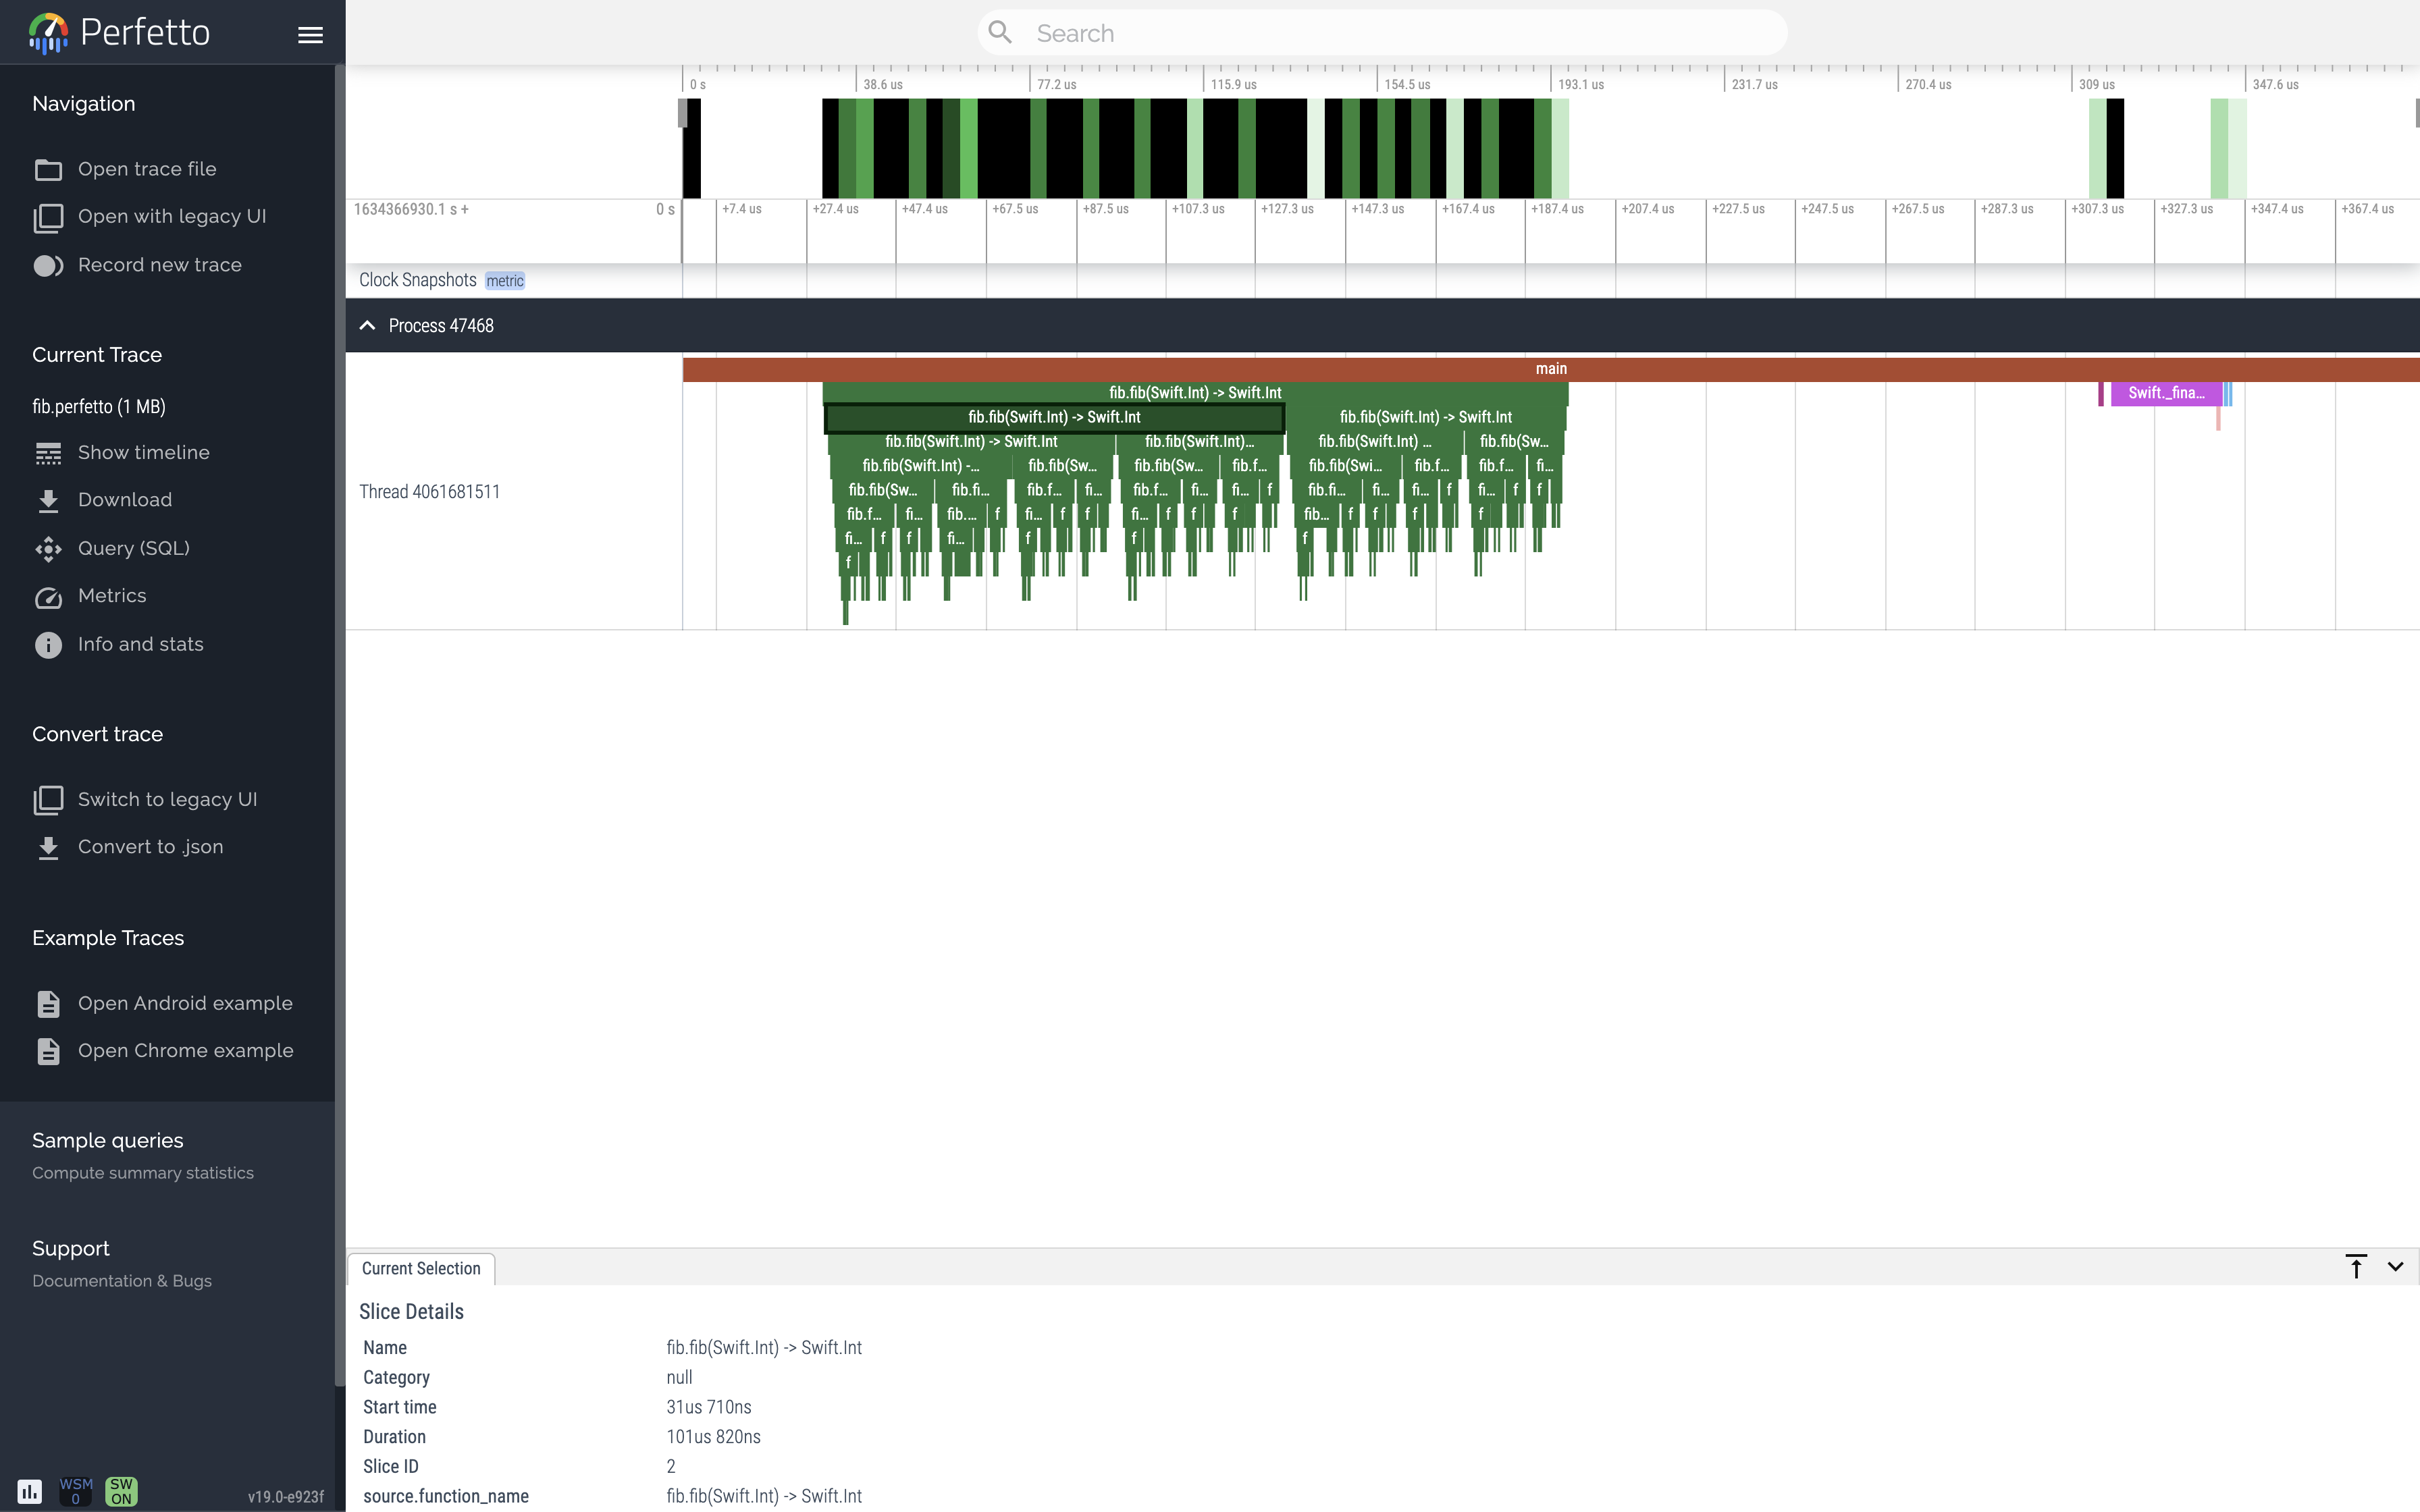Image resolution: width=2420 pixels, height=1512 pixels.
Task: Download trace icon
Action: (47, 500)
